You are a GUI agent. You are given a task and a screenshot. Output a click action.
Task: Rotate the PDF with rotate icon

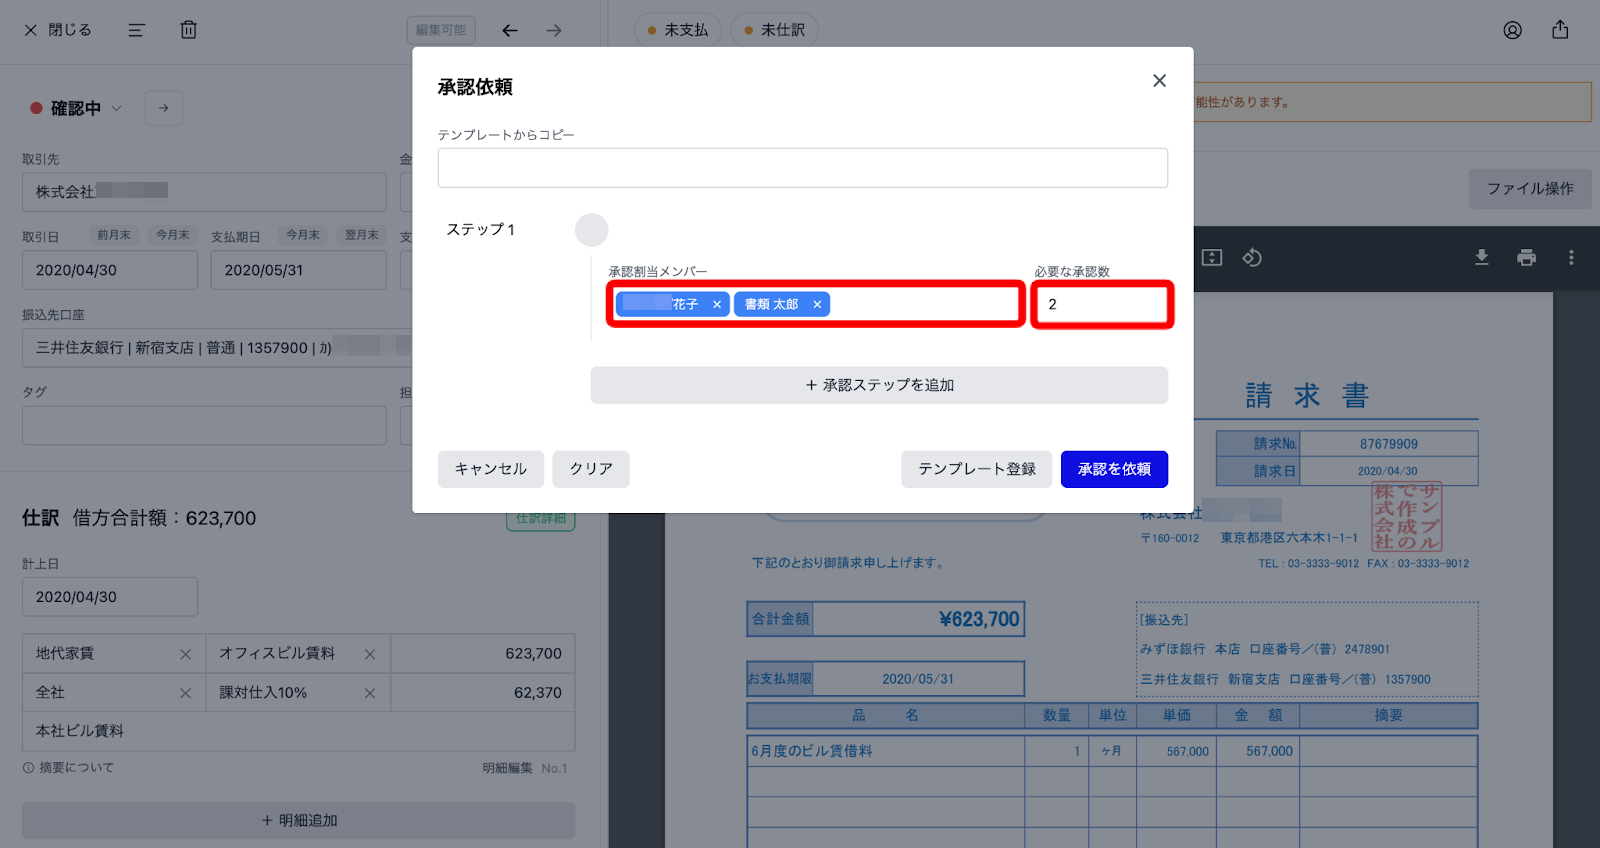coord(1252,258)
